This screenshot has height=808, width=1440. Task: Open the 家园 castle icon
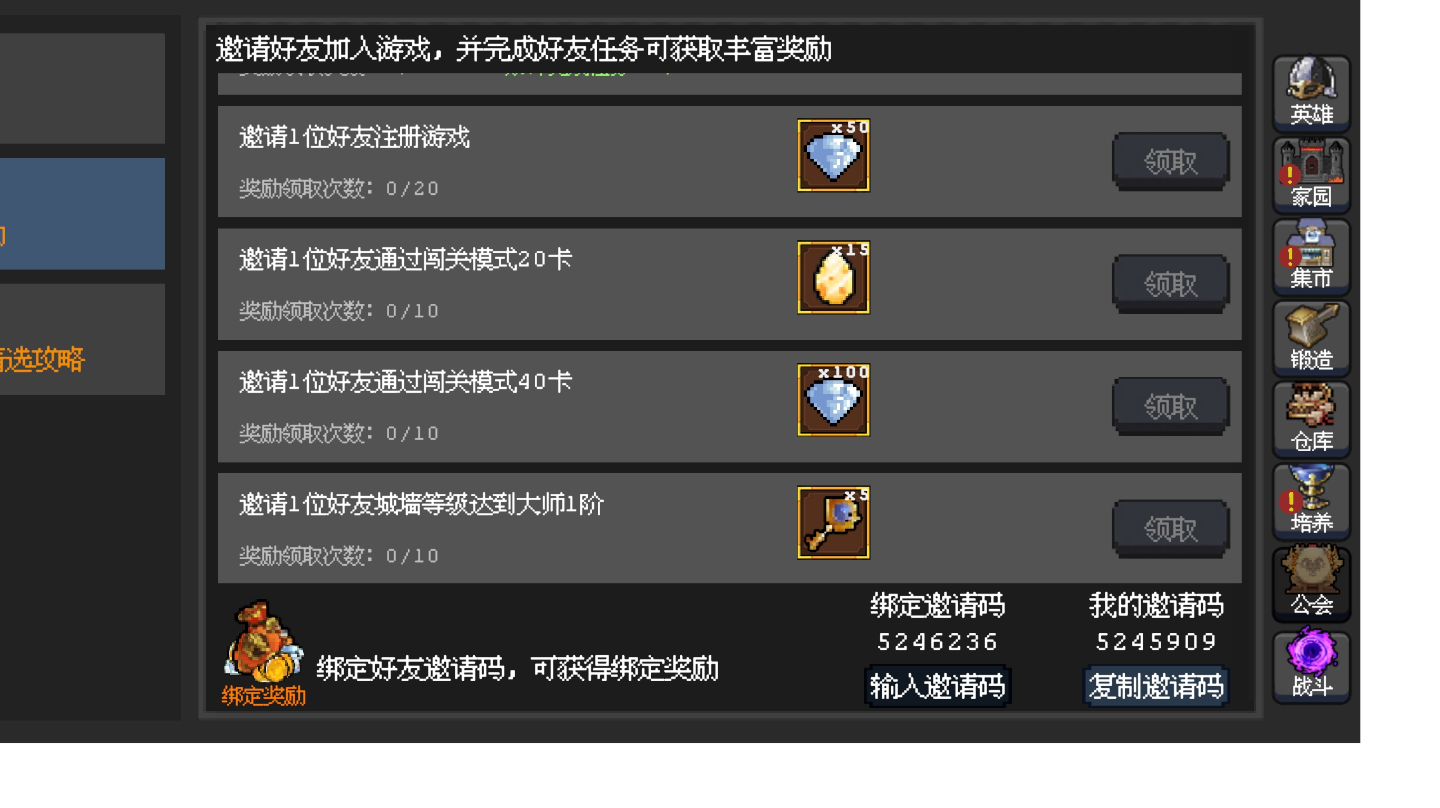pyautogui.click(x=1311, y=175)
